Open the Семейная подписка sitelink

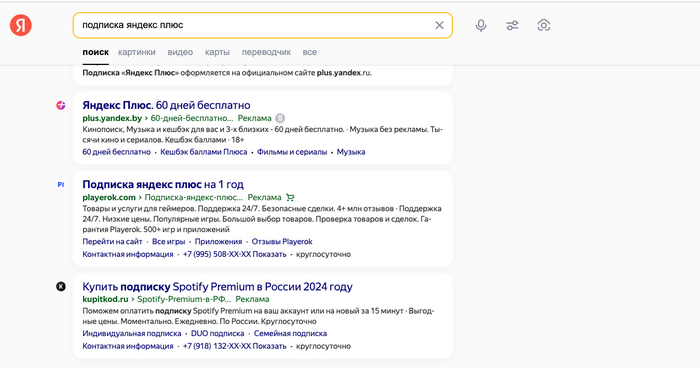[x=290, y=334]
